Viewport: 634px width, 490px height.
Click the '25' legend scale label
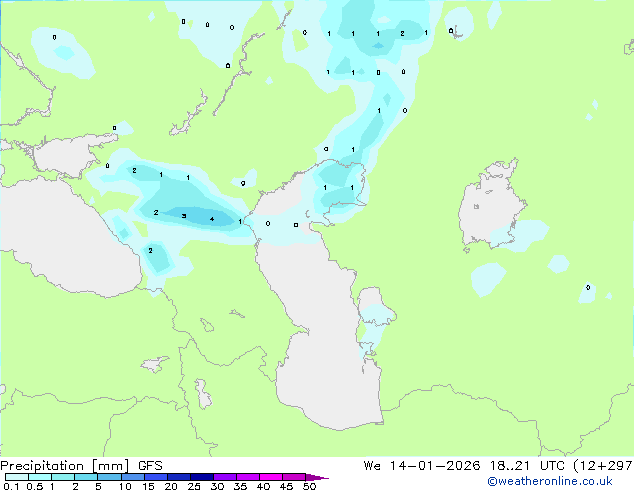[x=194, y=486]
